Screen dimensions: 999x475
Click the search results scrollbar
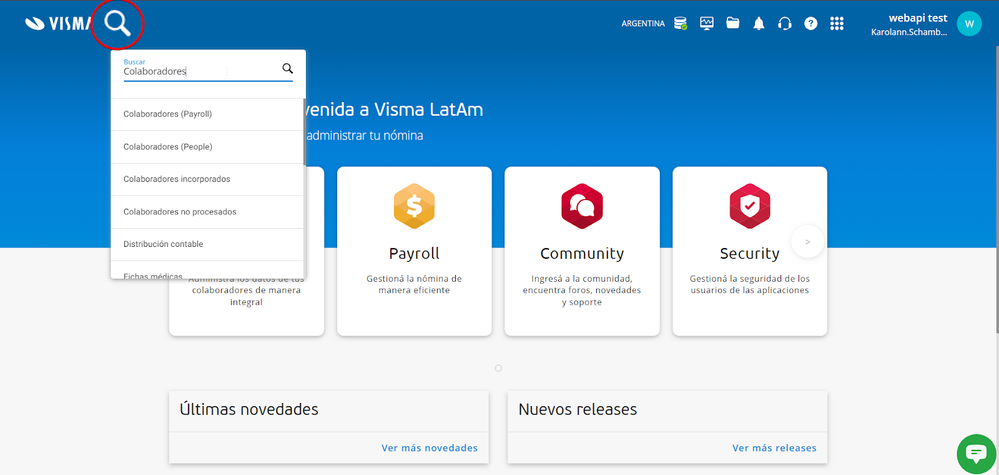point(304,132)
